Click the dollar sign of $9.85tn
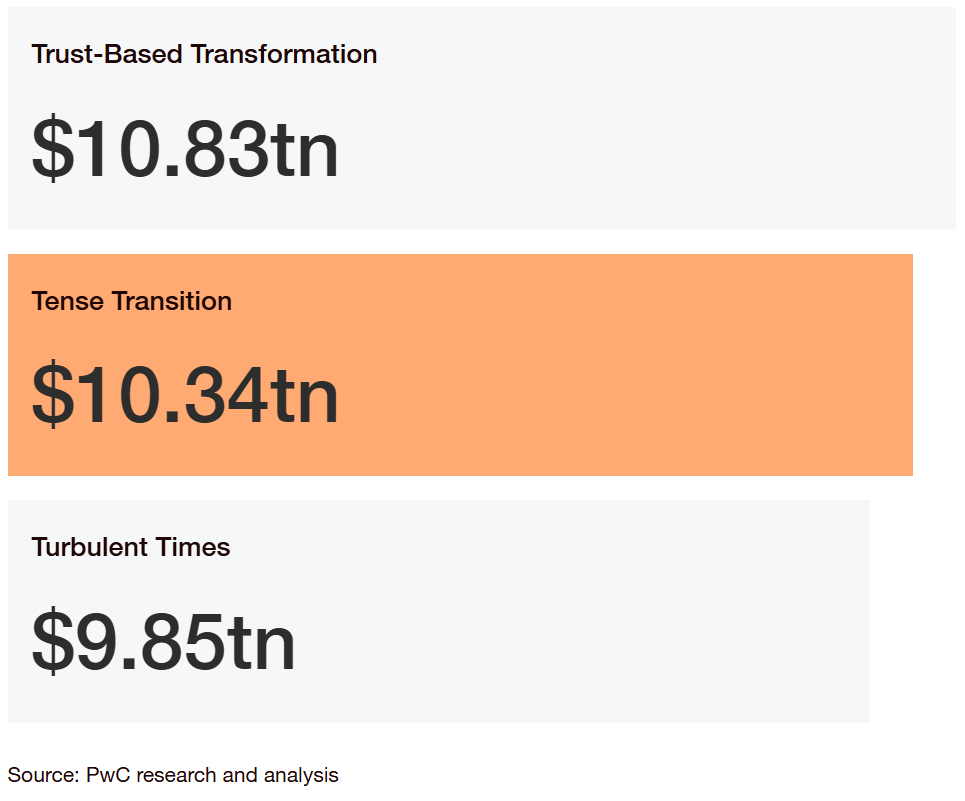Screen dimensions: 965x801 (53, 640)
